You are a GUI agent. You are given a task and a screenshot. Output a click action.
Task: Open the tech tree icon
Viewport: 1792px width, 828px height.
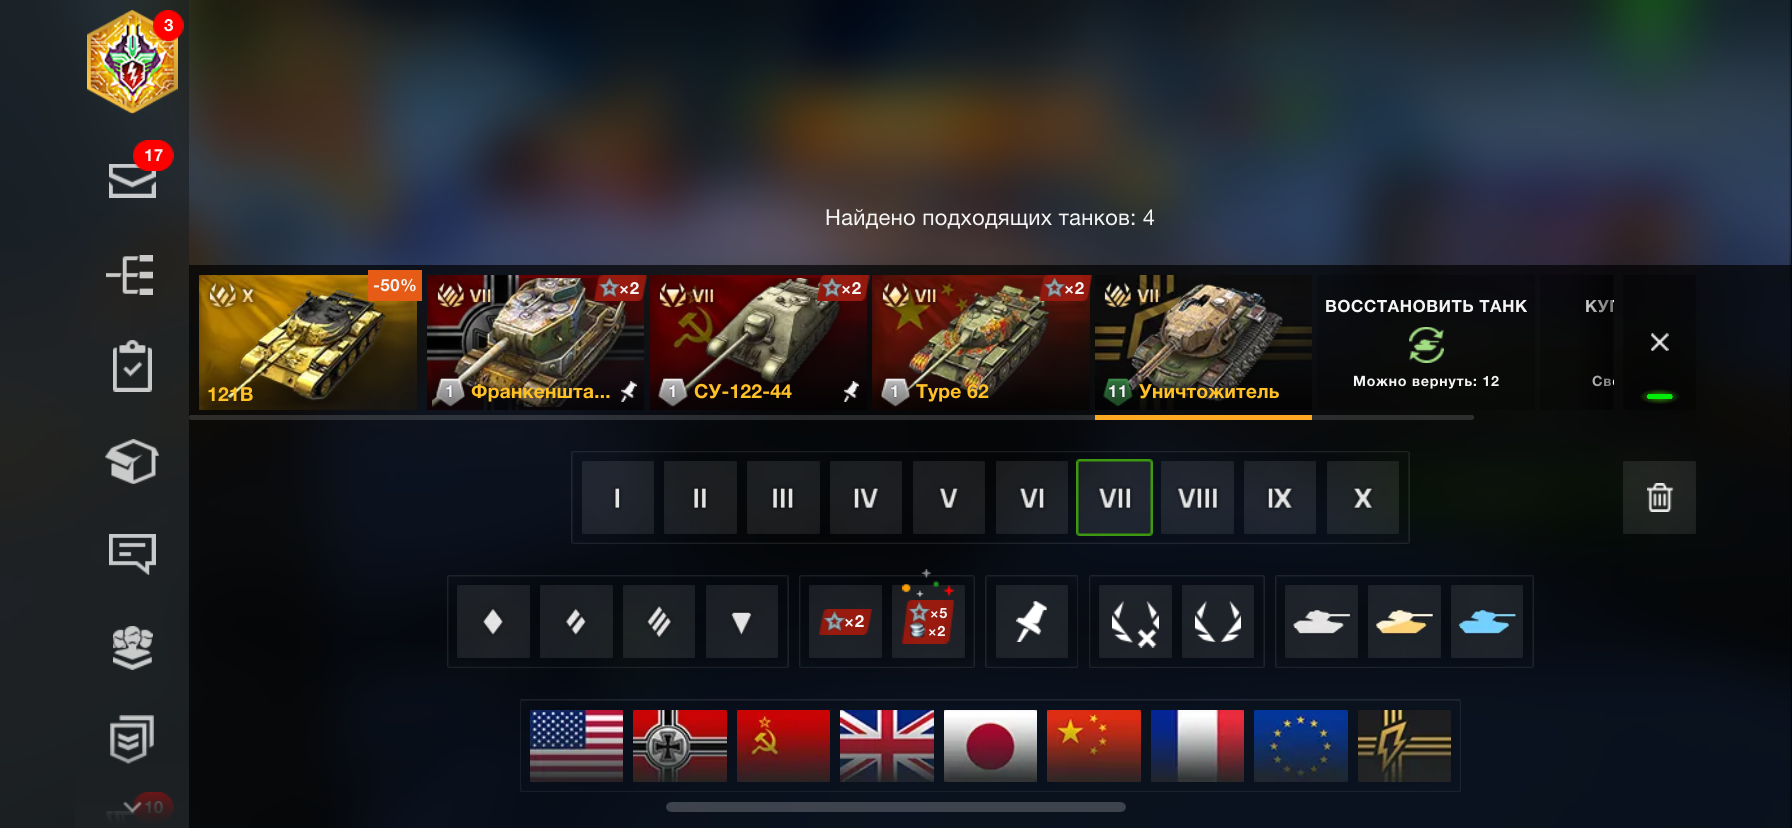point(131,275)
